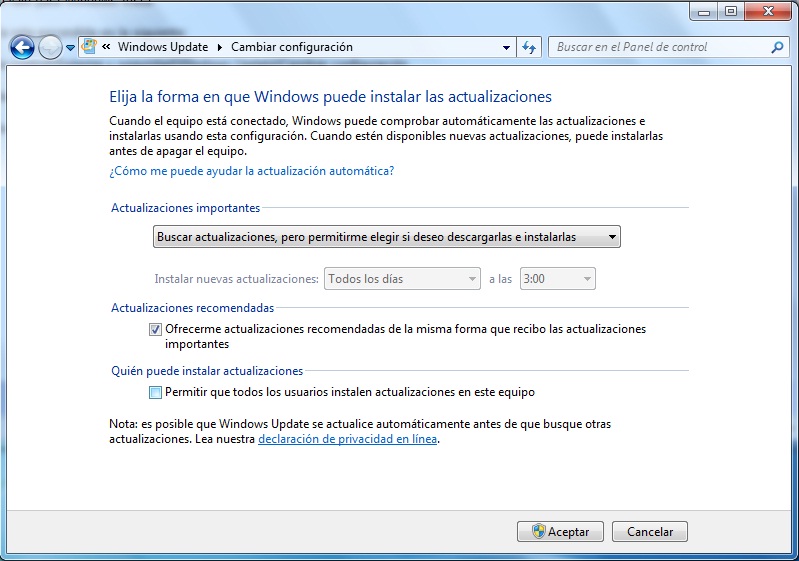This screenshot has height=561, width=799.
Task: Select Cambiar configuración breadcrumb
Action: (291, 47)
